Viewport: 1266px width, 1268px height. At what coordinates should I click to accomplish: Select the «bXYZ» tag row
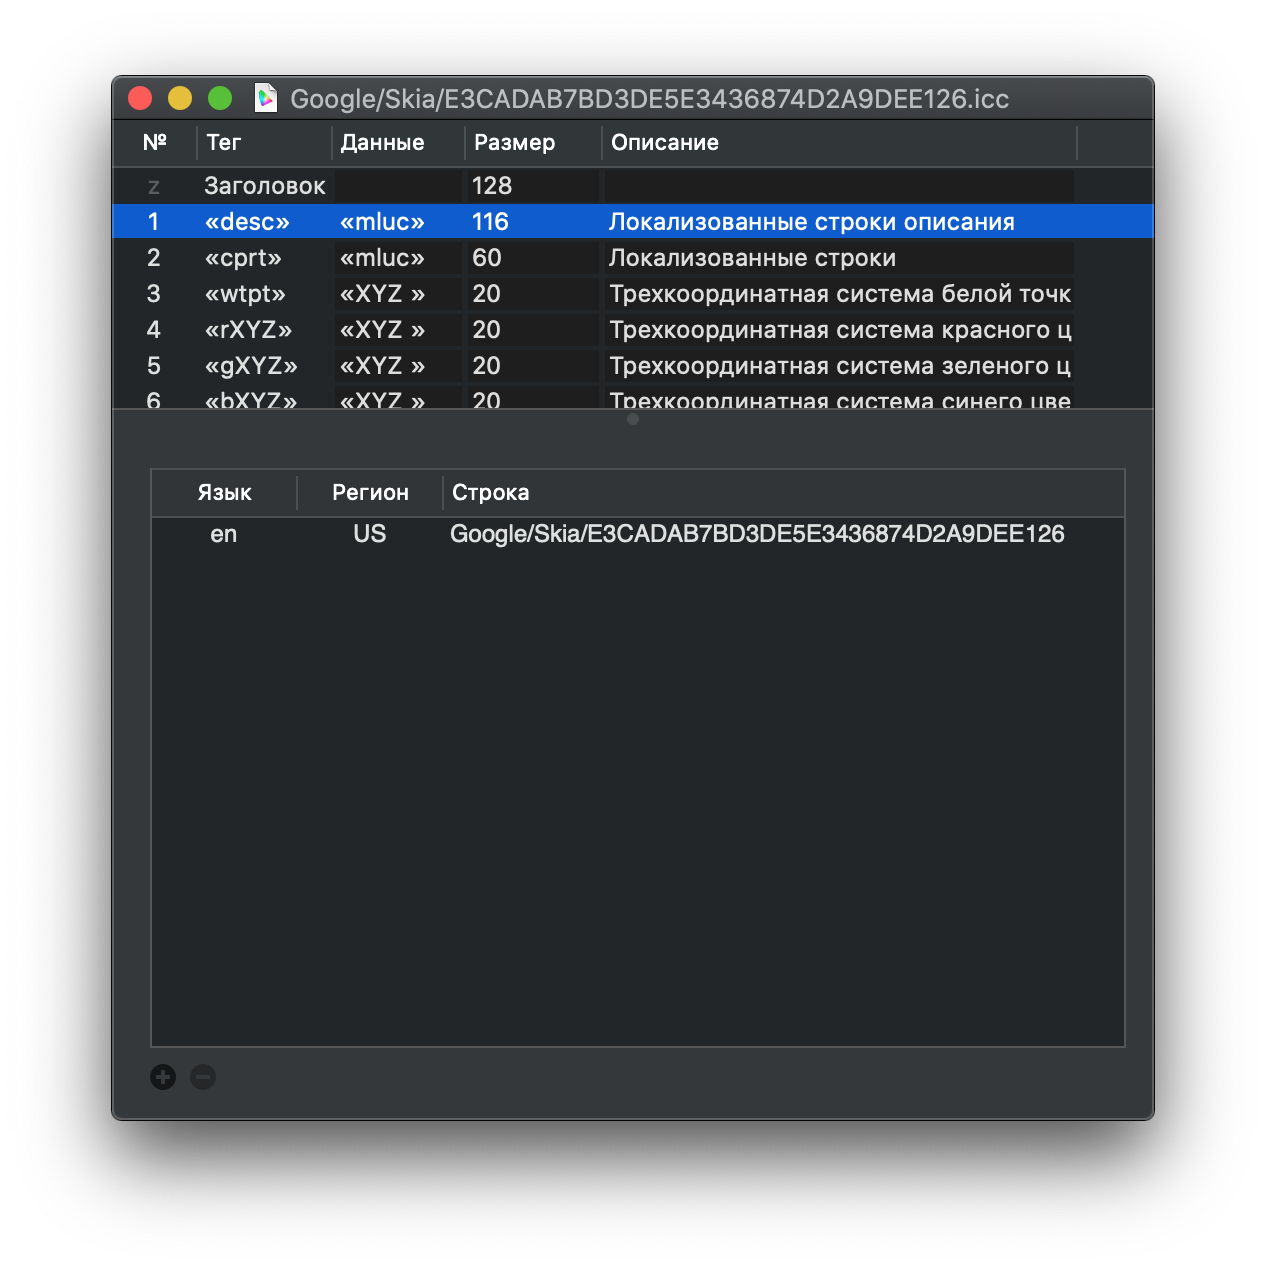click(x=633, y=397)
